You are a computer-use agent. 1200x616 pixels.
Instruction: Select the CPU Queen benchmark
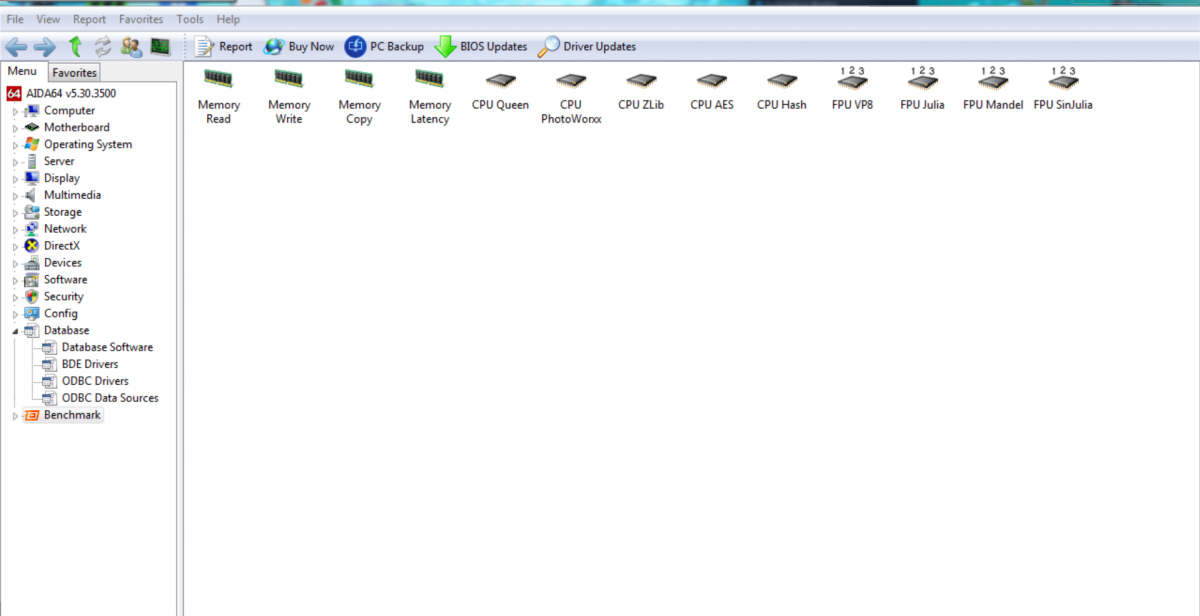(500, 90)
